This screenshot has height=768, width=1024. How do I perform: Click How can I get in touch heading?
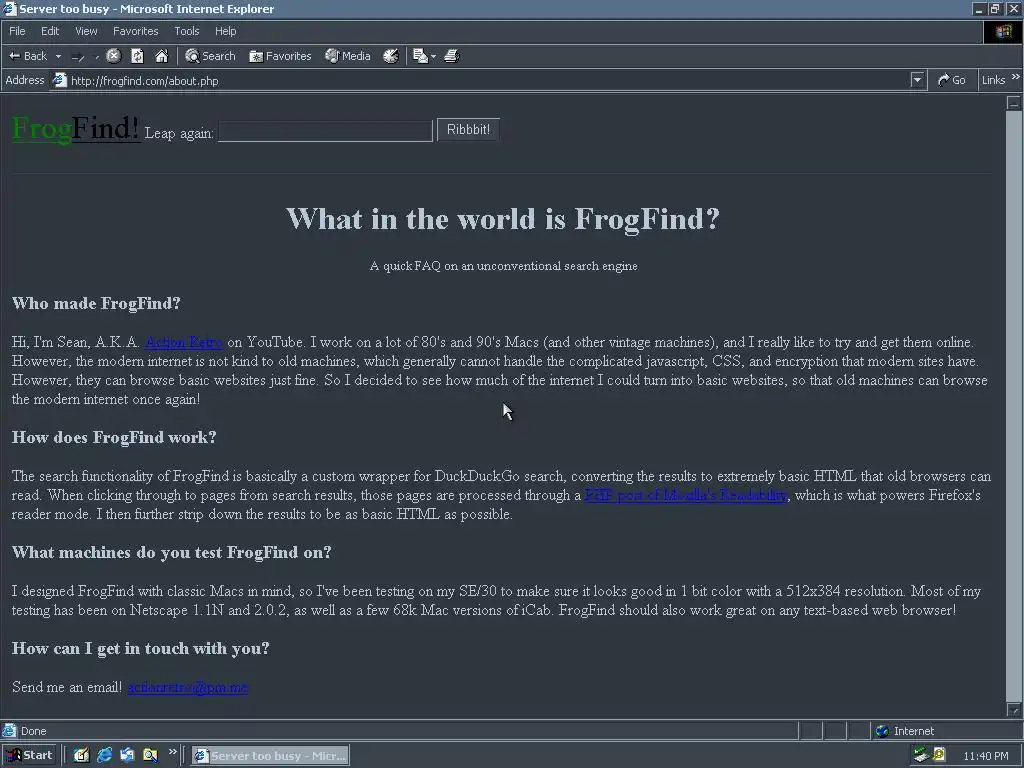(x=140, y=648)
